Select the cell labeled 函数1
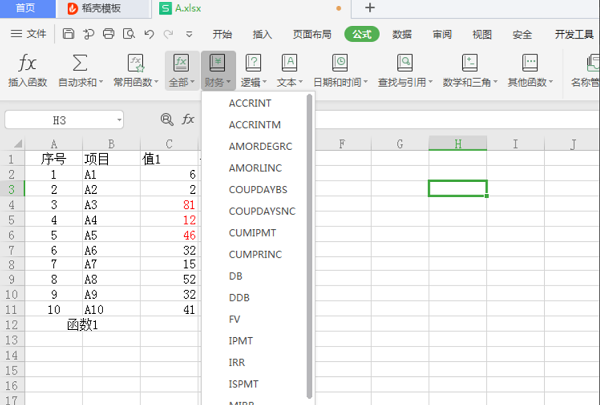 [83, 325]
